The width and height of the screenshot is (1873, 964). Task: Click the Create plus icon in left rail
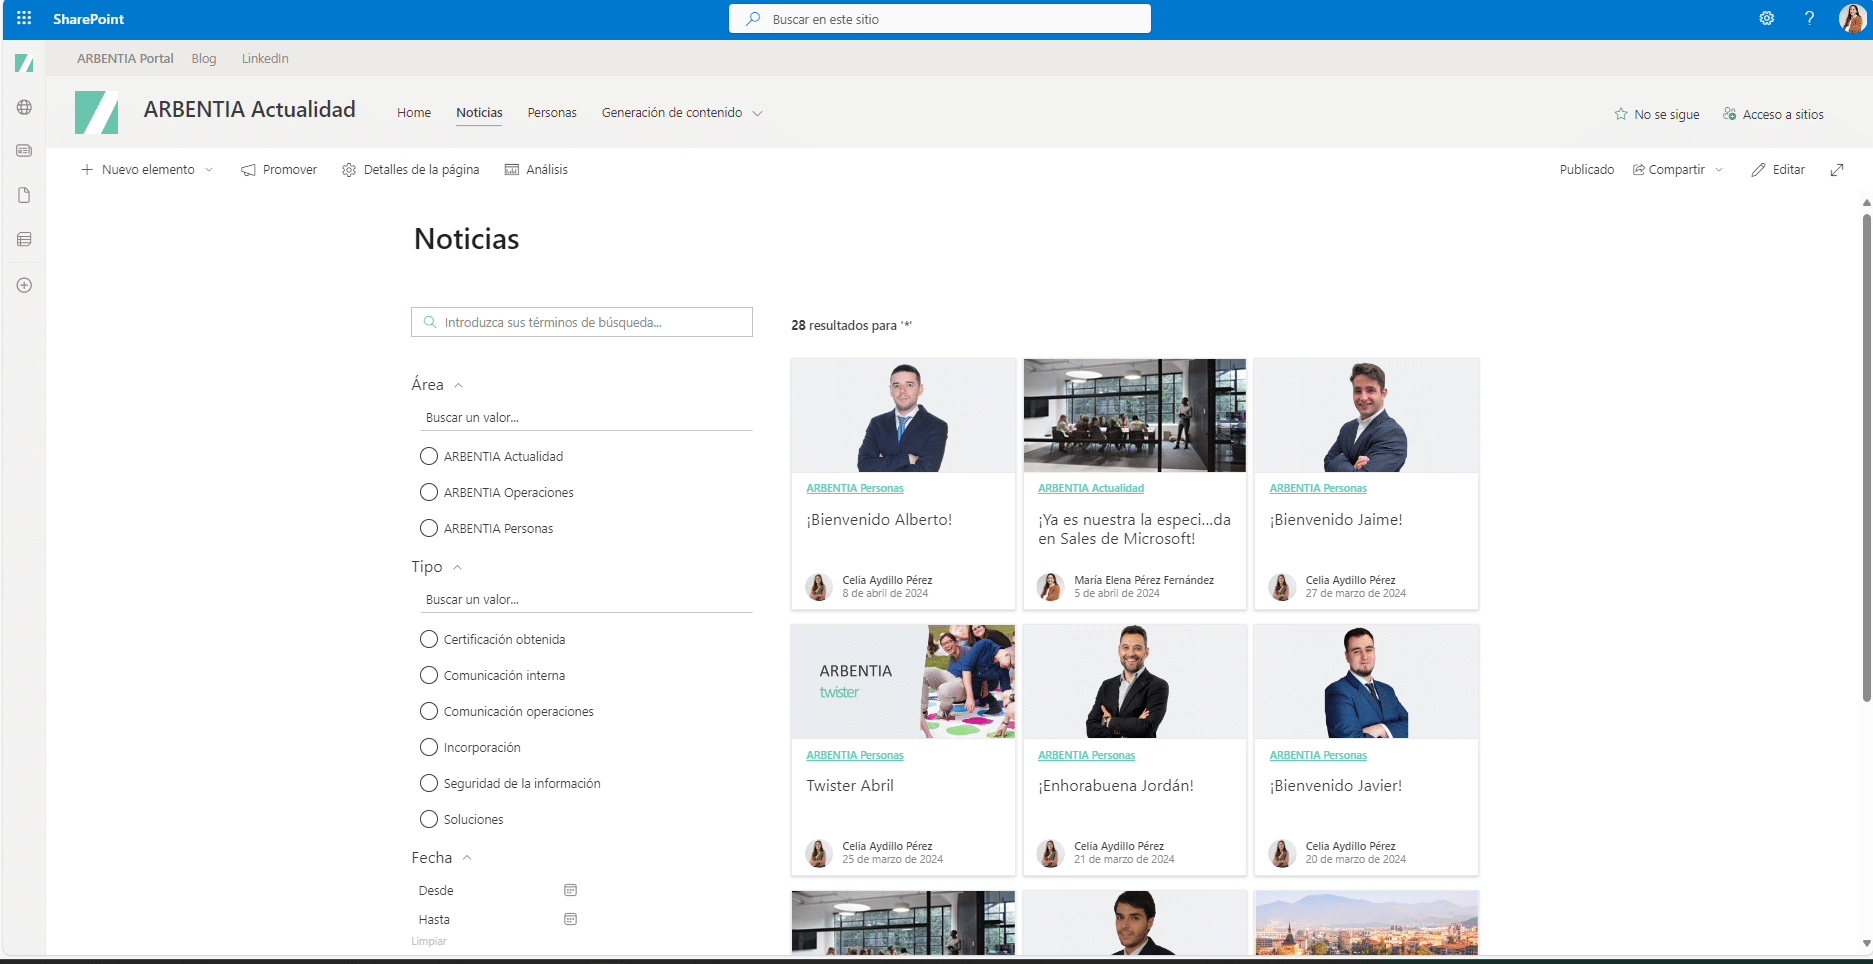point(24,285)
